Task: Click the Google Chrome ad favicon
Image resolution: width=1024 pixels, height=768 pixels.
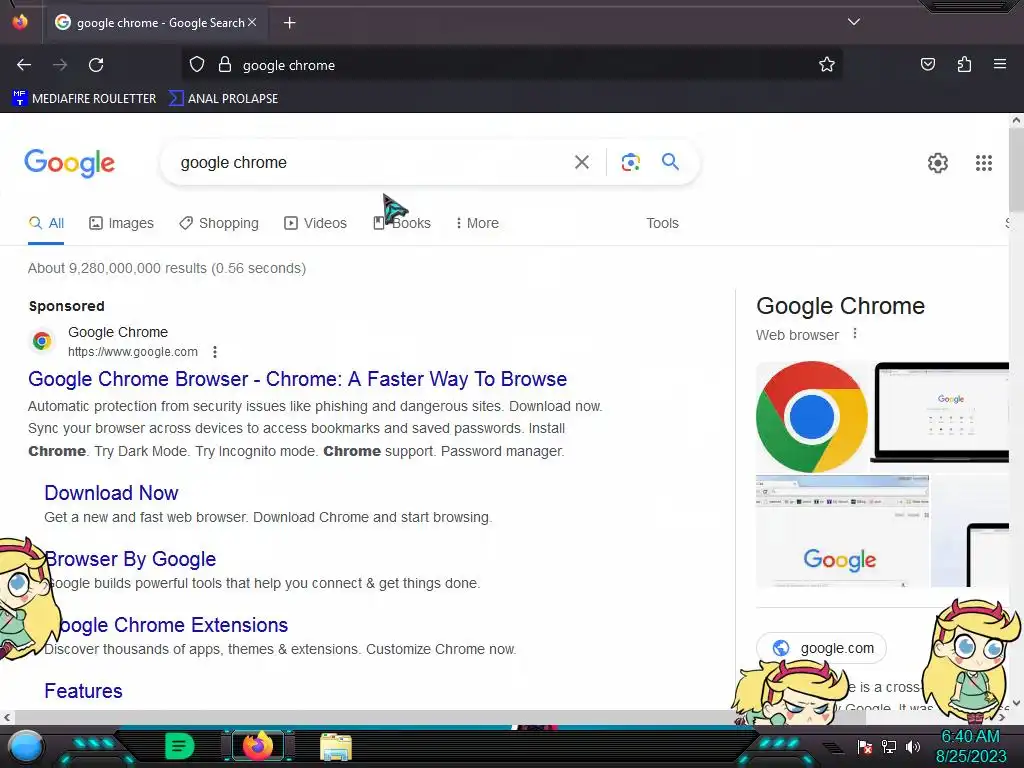Action: pos(42,340)
